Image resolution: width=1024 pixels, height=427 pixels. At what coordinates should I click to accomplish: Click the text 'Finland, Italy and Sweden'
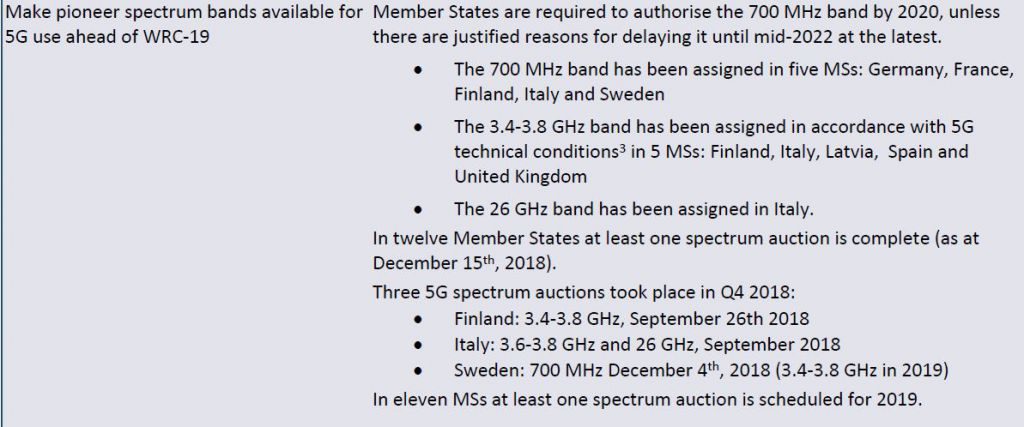560,94
